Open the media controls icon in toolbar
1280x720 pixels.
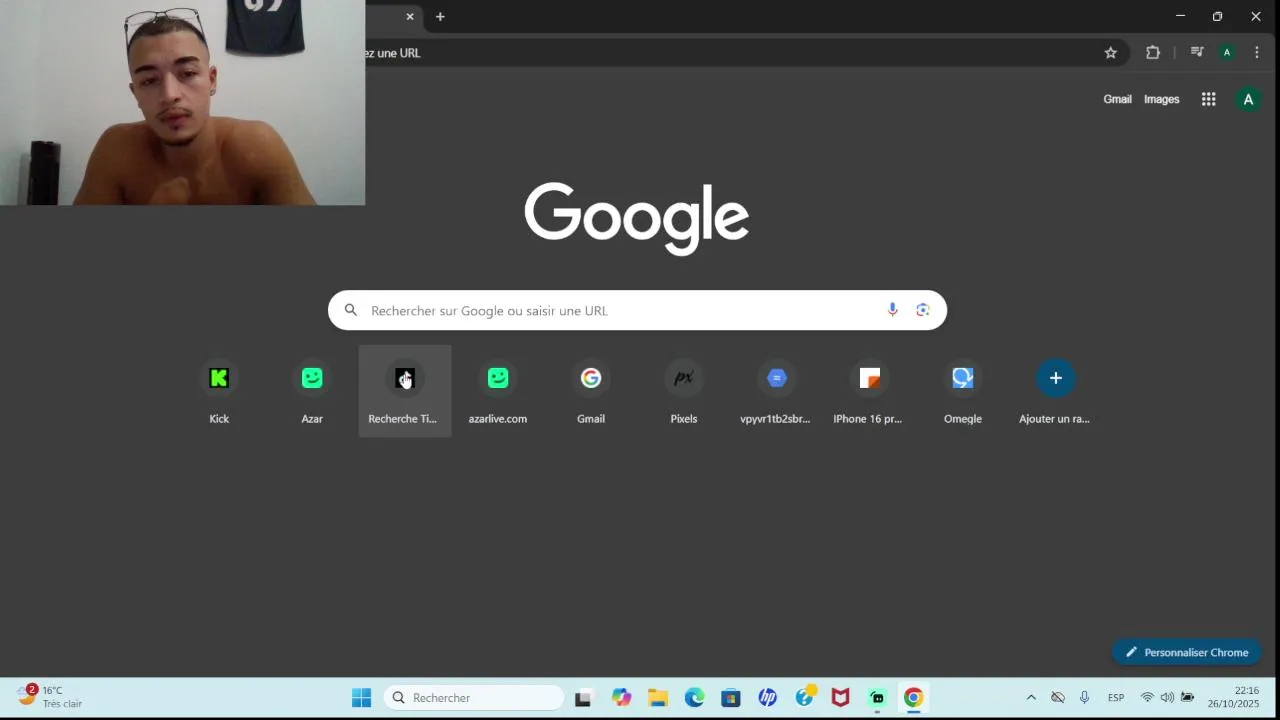point(1196,52)
